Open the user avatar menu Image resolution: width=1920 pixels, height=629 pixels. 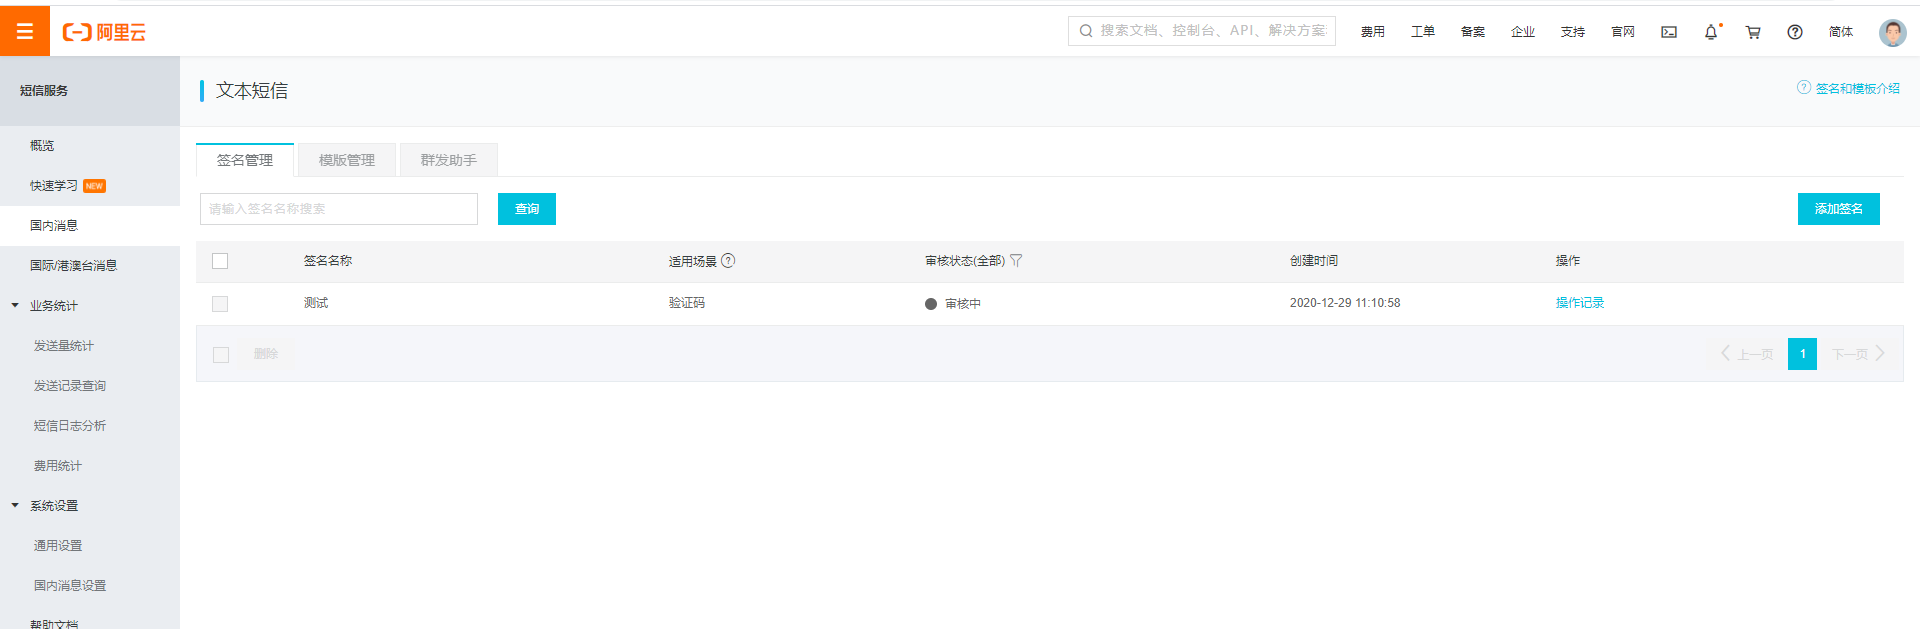tap(1892, 32)
